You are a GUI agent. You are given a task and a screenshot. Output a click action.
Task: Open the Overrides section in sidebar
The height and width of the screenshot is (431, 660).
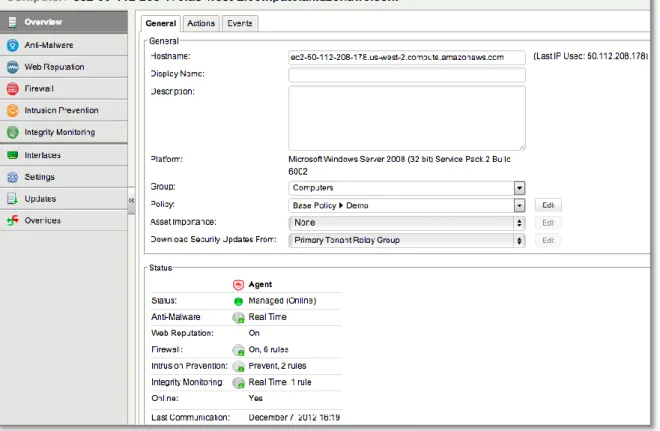coord(64,220)
